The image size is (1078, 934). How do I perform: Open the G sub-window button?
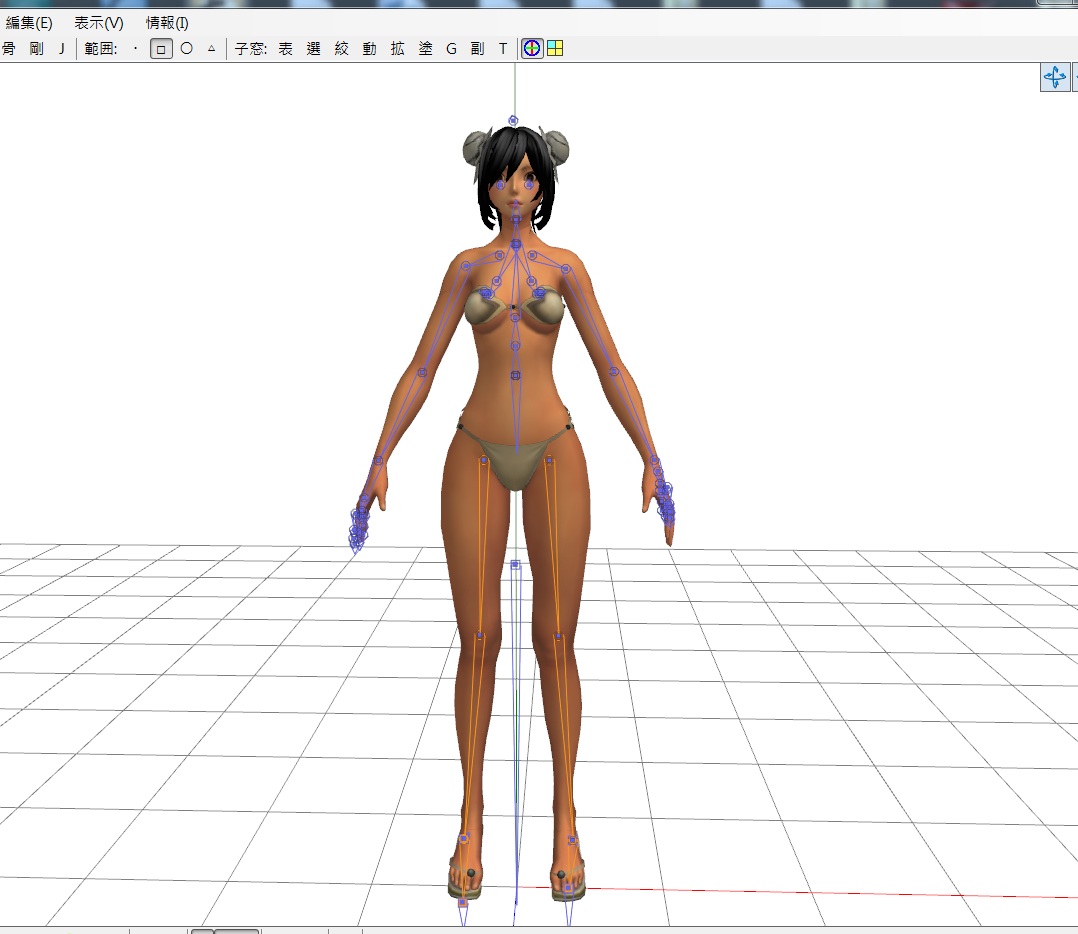(452, 48)
